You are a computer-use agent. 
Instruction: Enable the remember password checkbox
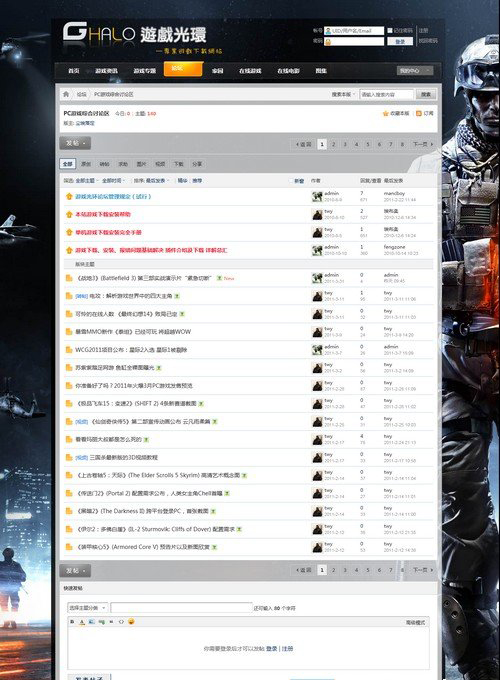coord(390,30)
